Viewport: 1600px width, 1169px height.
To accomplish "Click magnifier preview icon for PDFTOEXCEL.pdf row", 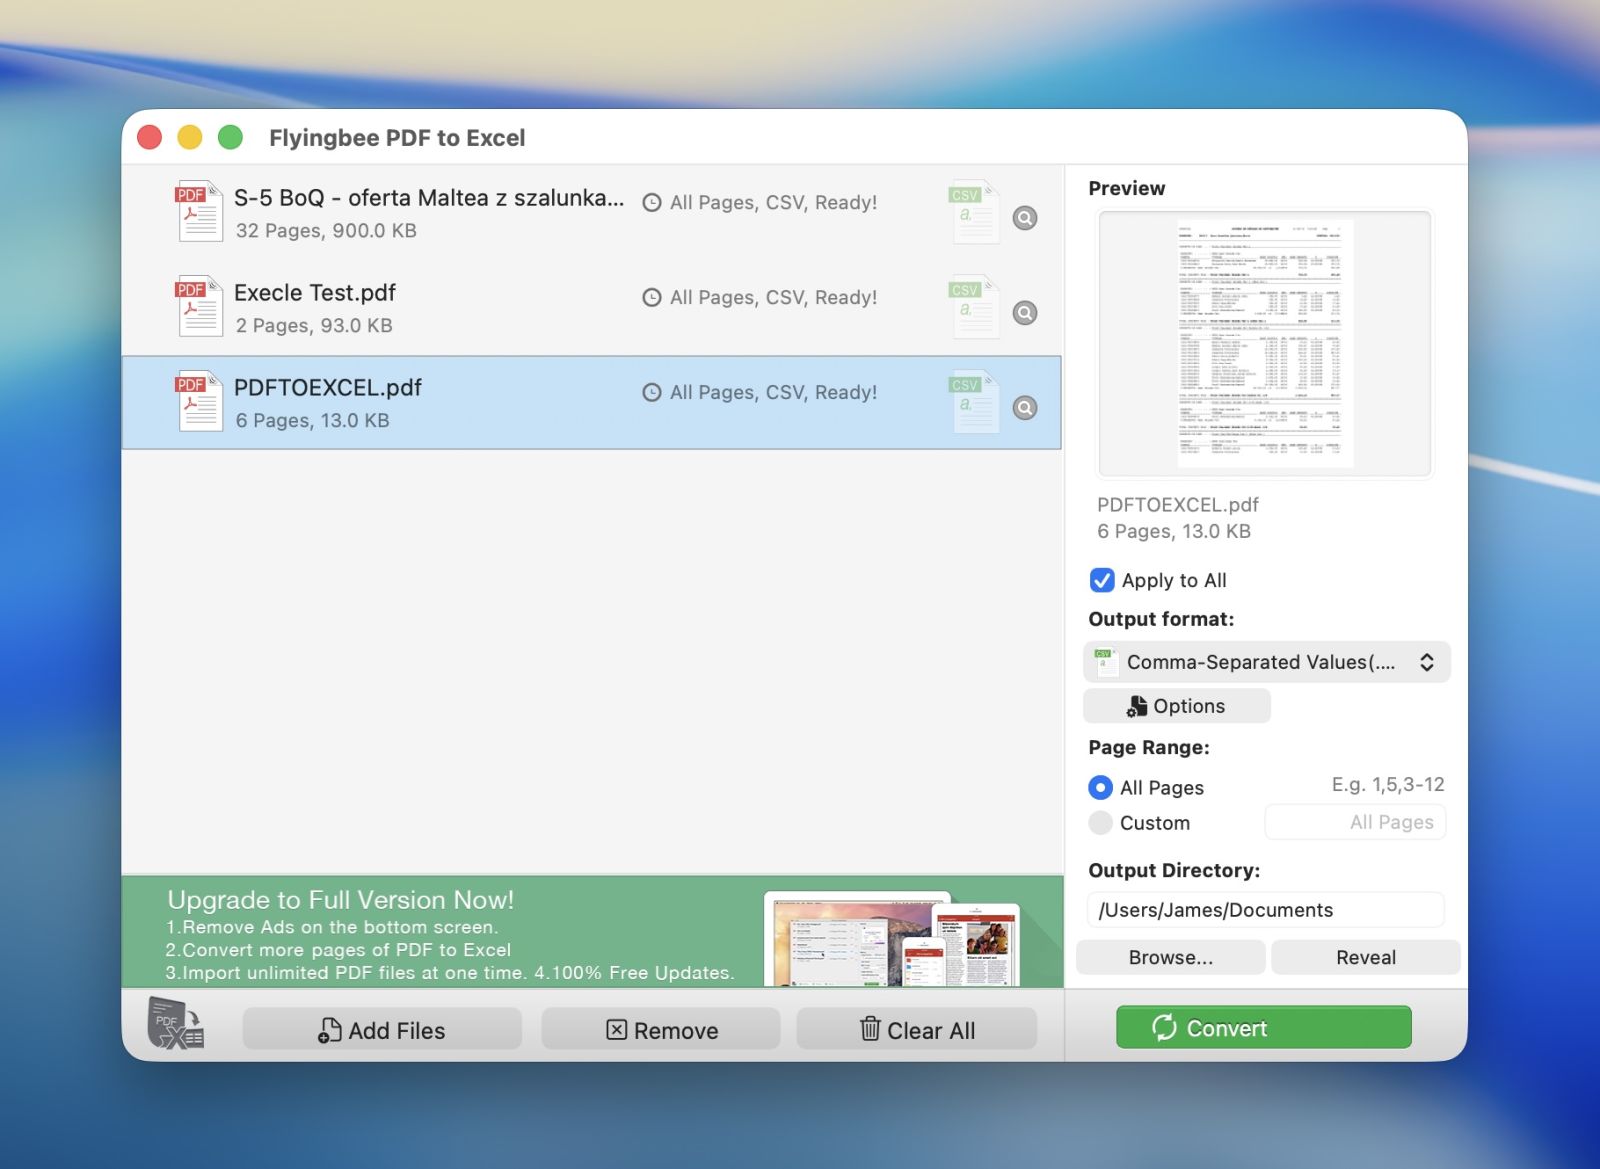I will point(1025,408).
